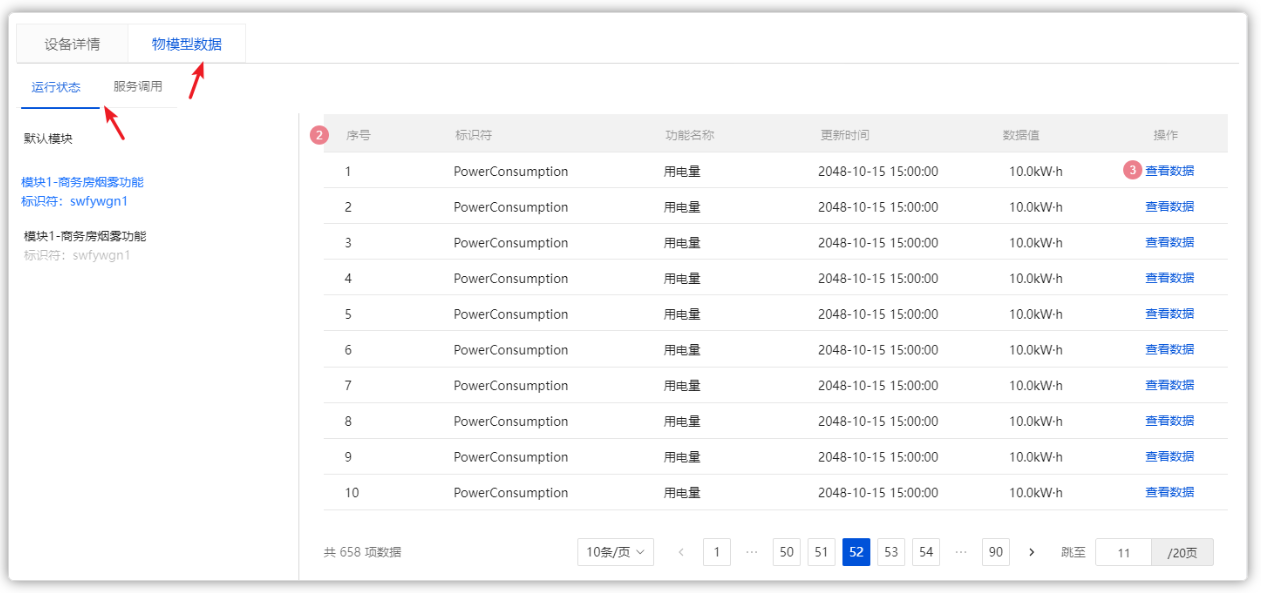The width and height of the screenshot is (1261, 593).
Task: Open the 运行状态 sub-tab
Action: tap(56, 87)
